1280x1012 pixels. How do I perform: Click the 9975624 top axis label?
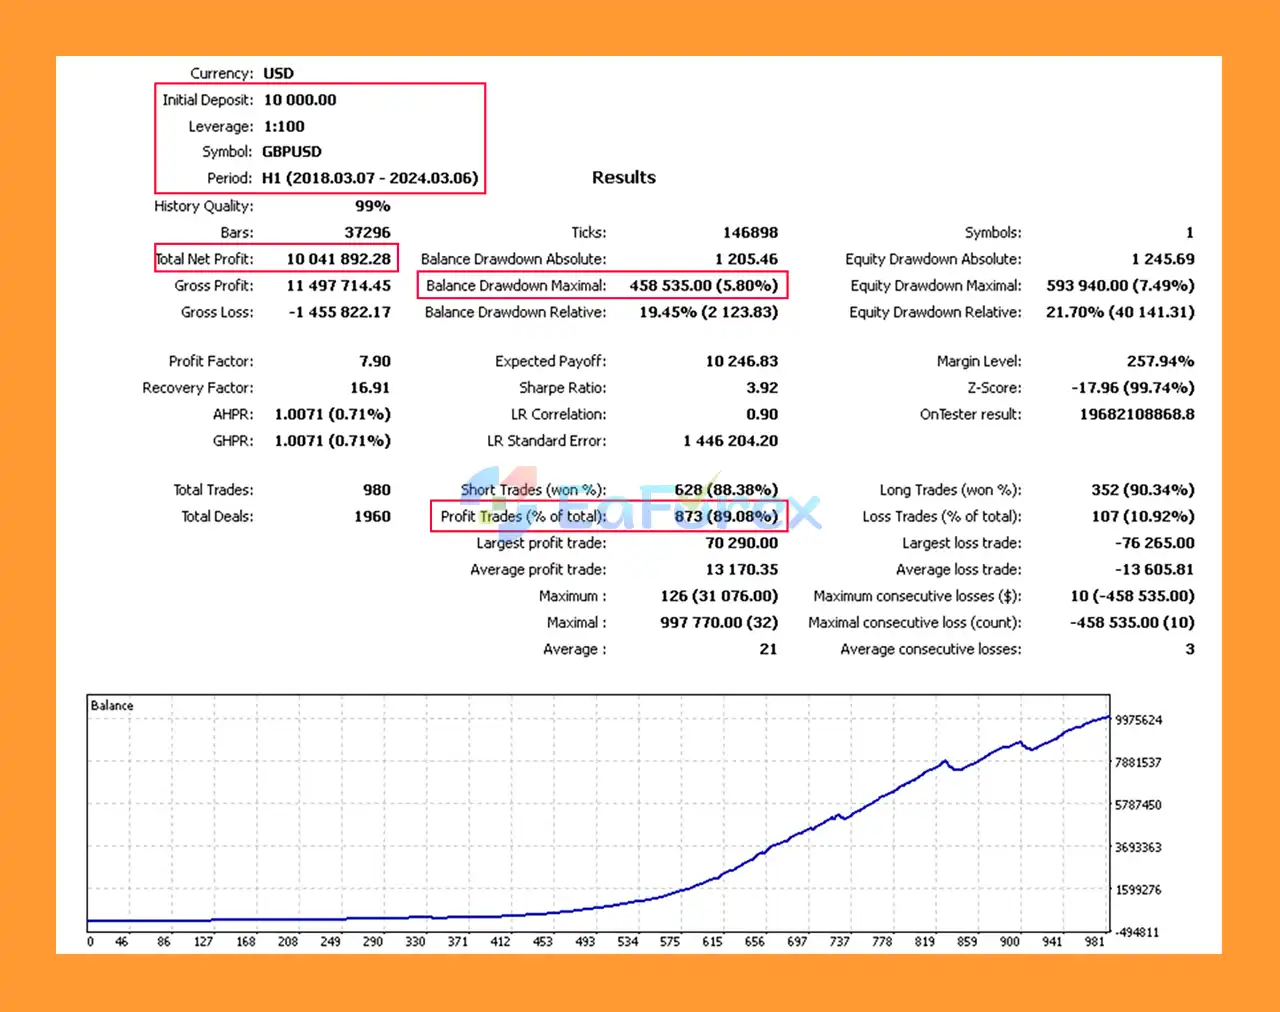pos(1138,721)
